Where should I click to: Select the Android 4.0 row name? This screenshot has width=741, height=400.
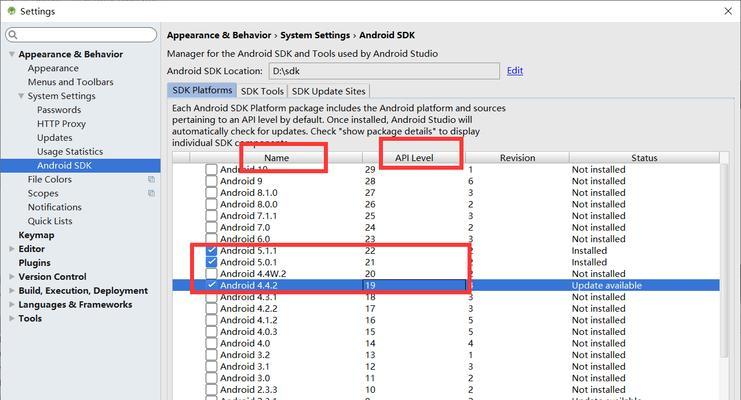tap(245, 343)
